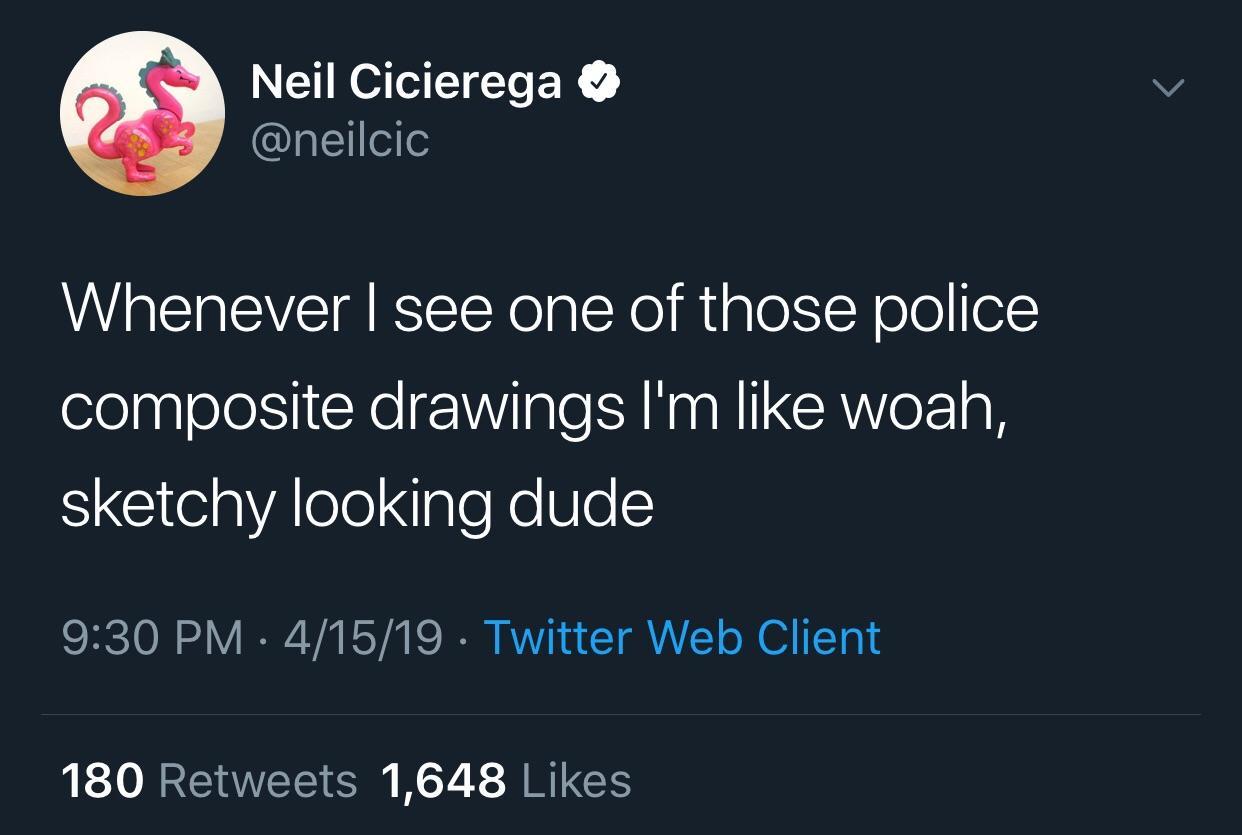Click the 180 retweet count number

click(103, 781)
